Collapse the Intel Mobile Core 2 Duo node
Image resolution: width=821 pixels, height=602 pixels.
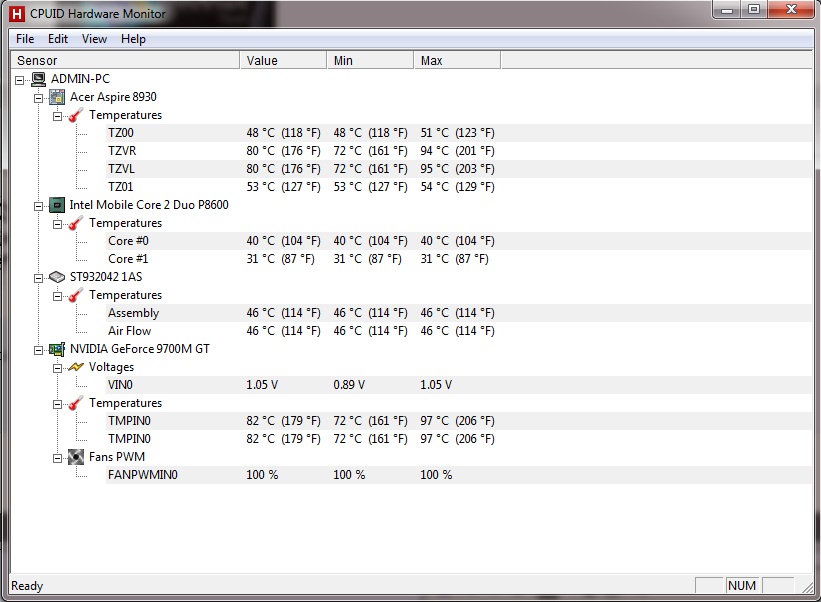coord(38,206)
